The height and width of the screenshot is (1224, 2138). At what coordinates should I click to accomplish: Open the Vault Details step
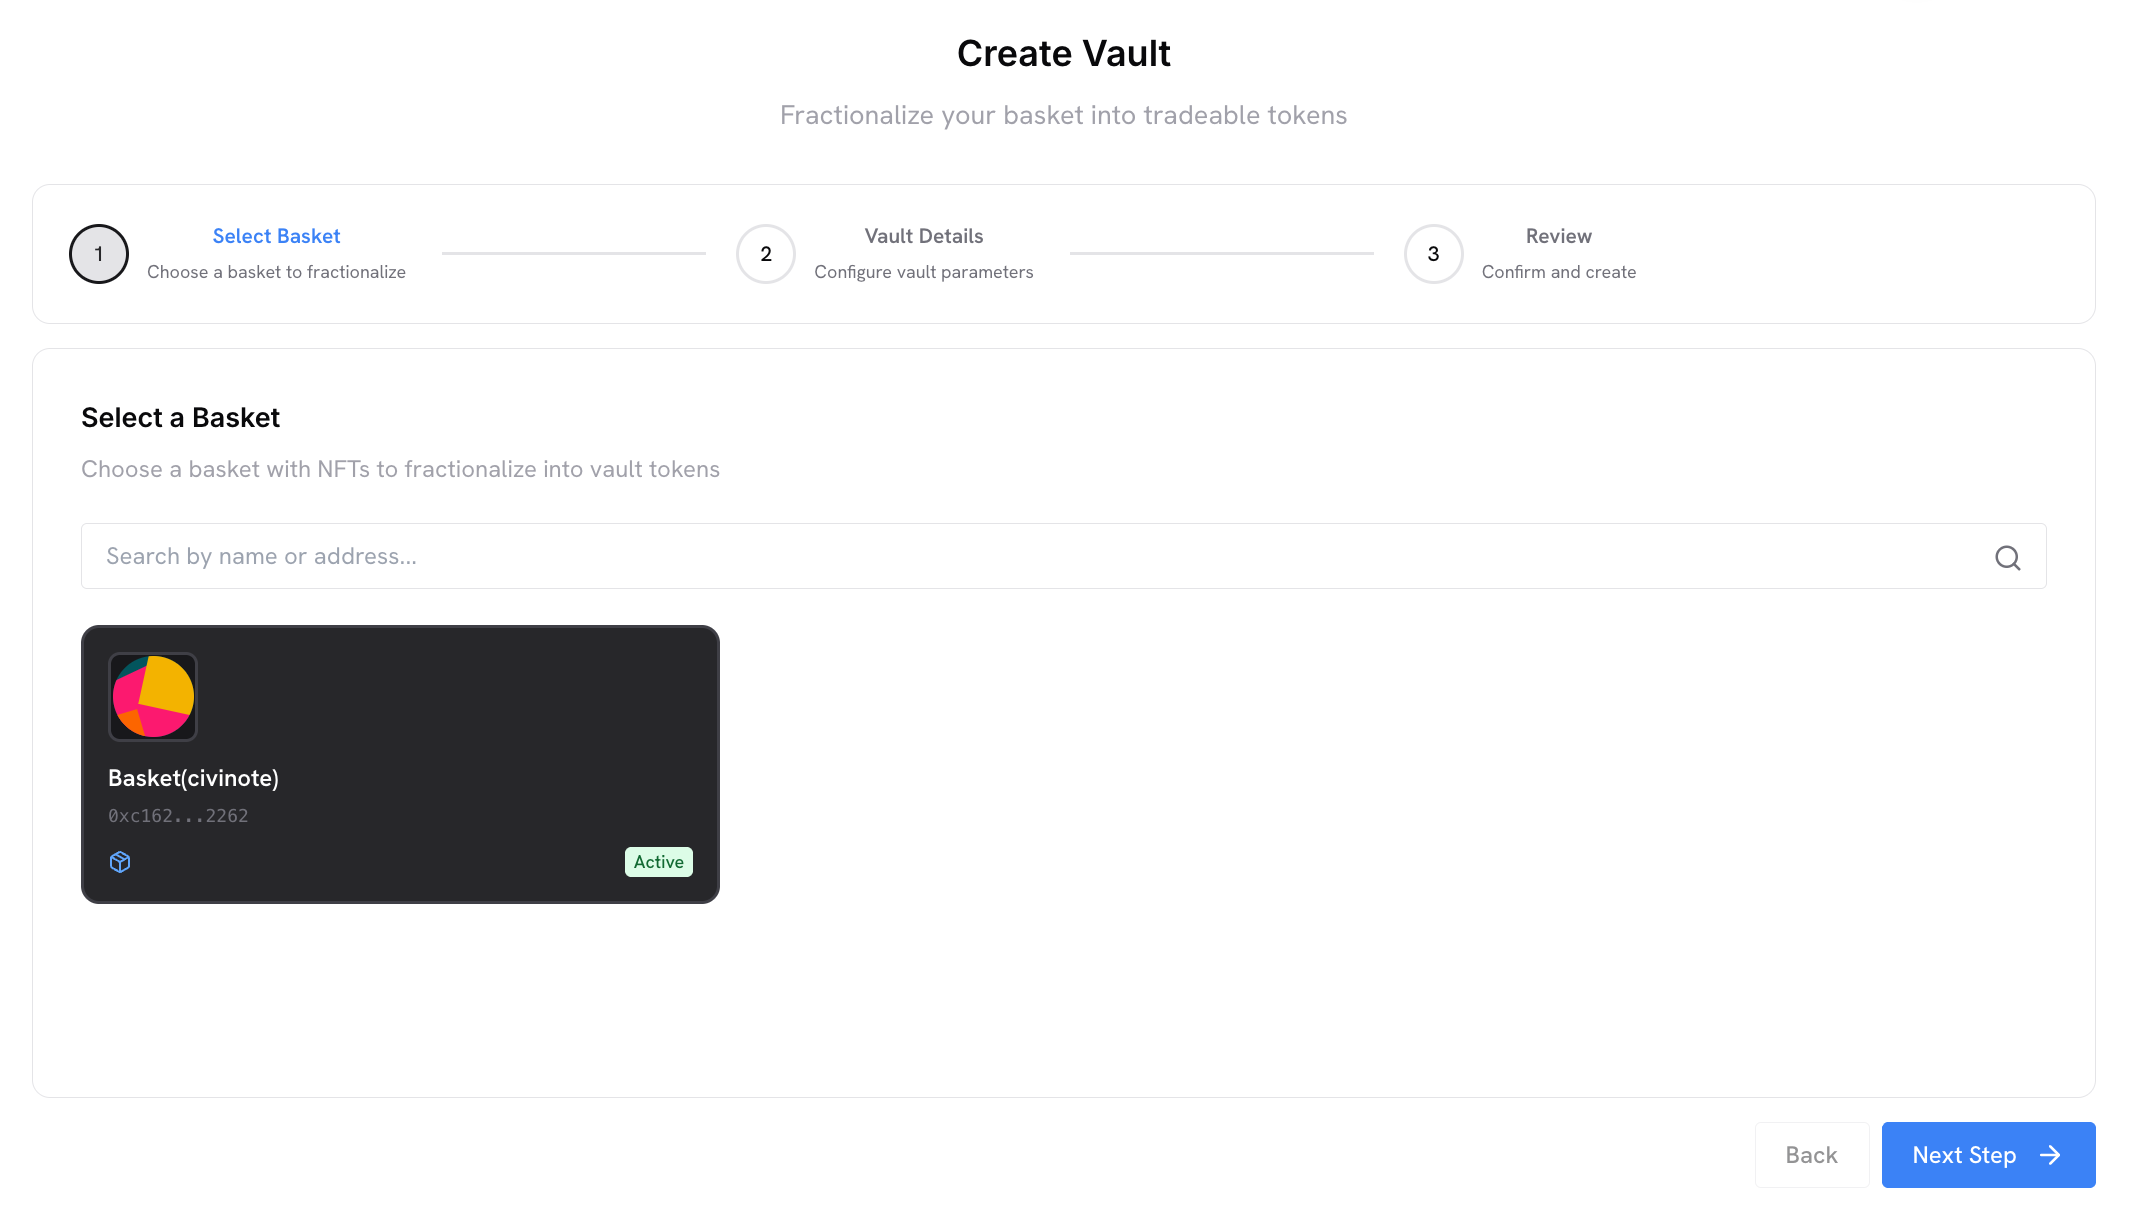click(x=923, y=236)
